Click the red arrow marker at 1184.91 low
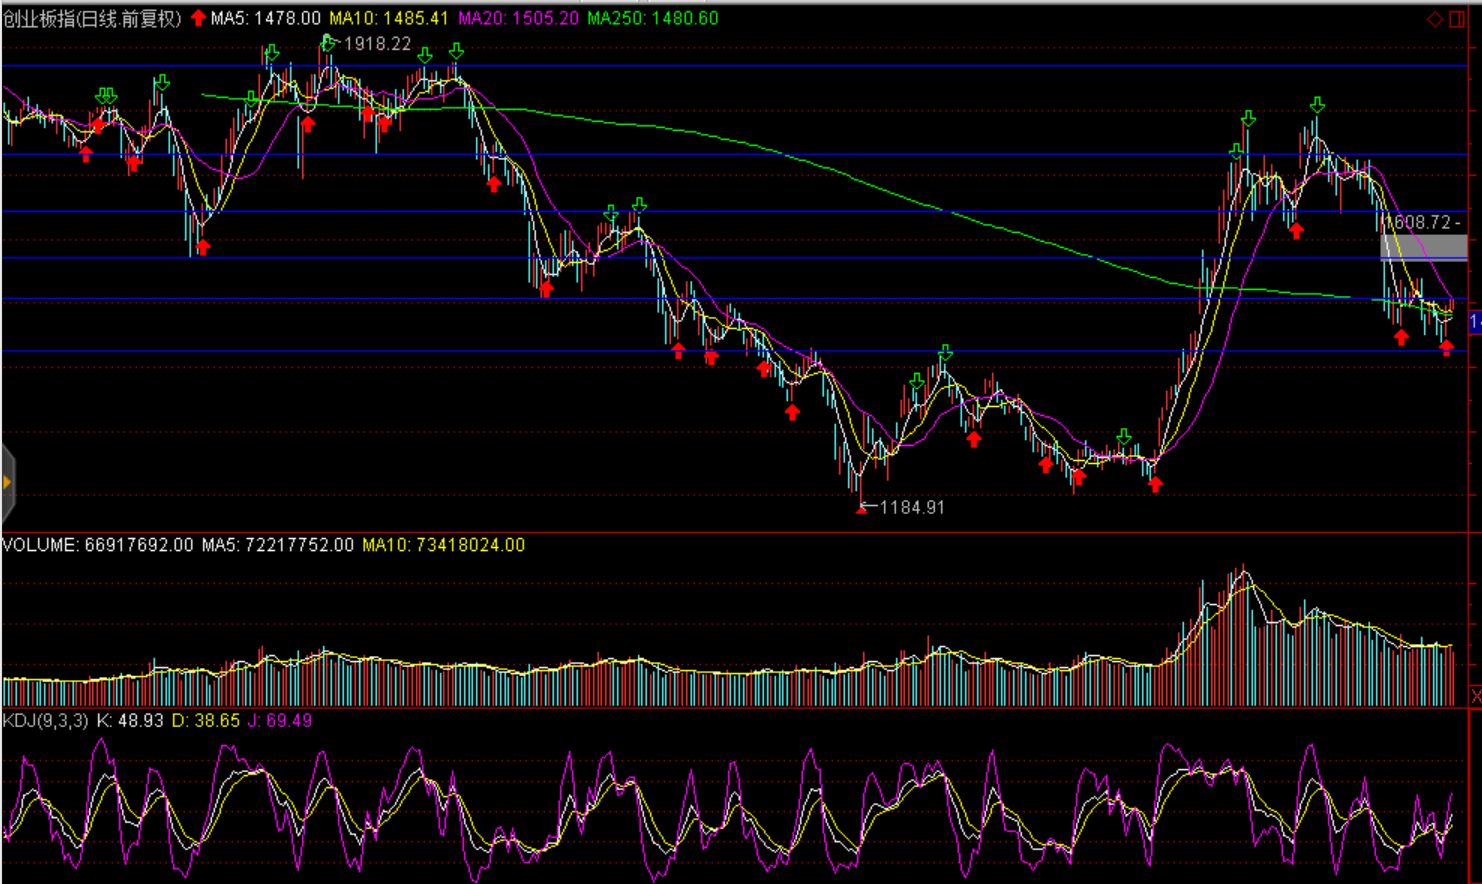The width and height of the screenshot is (1482, 884). (862, 508)
